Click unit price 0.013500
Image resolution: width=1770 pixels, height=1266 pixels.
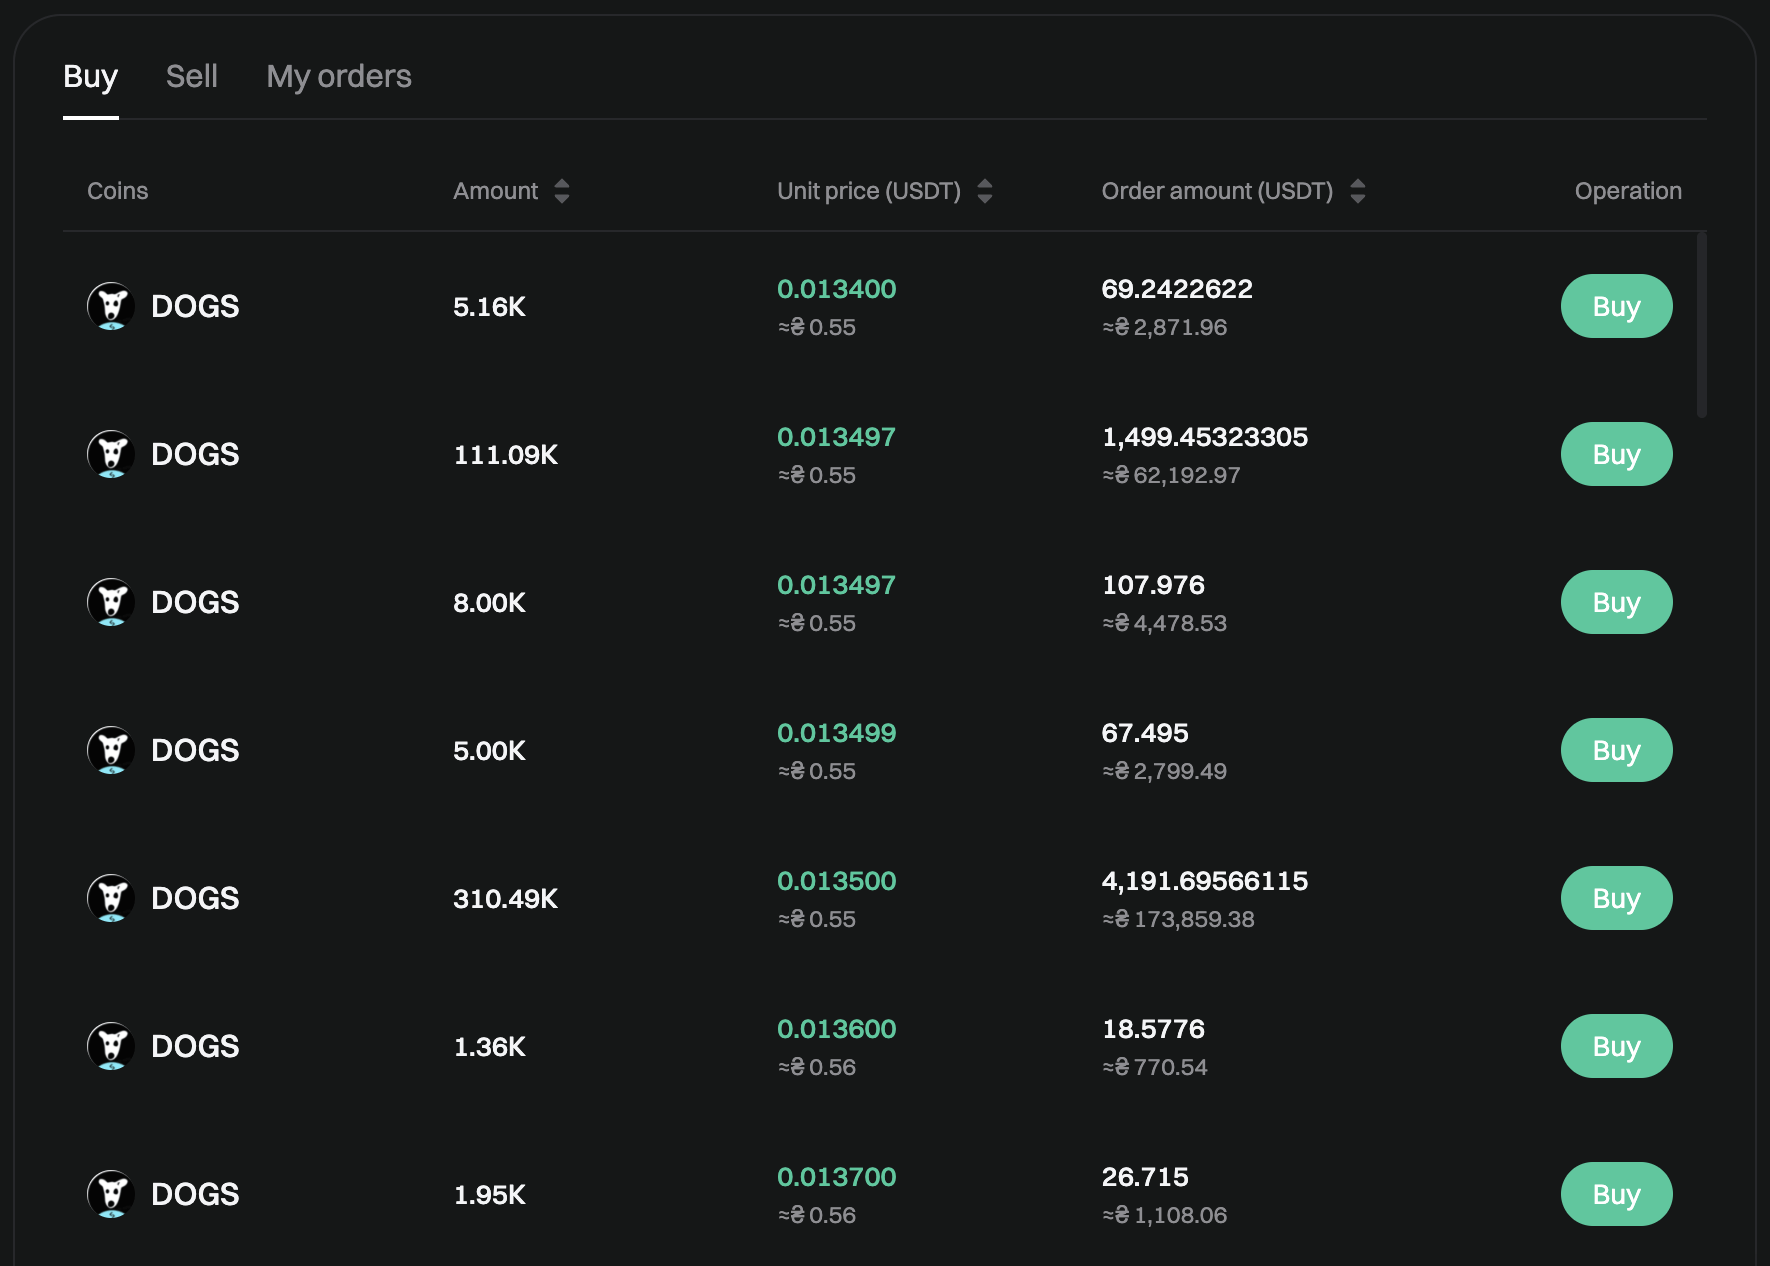tap(837, 881)
